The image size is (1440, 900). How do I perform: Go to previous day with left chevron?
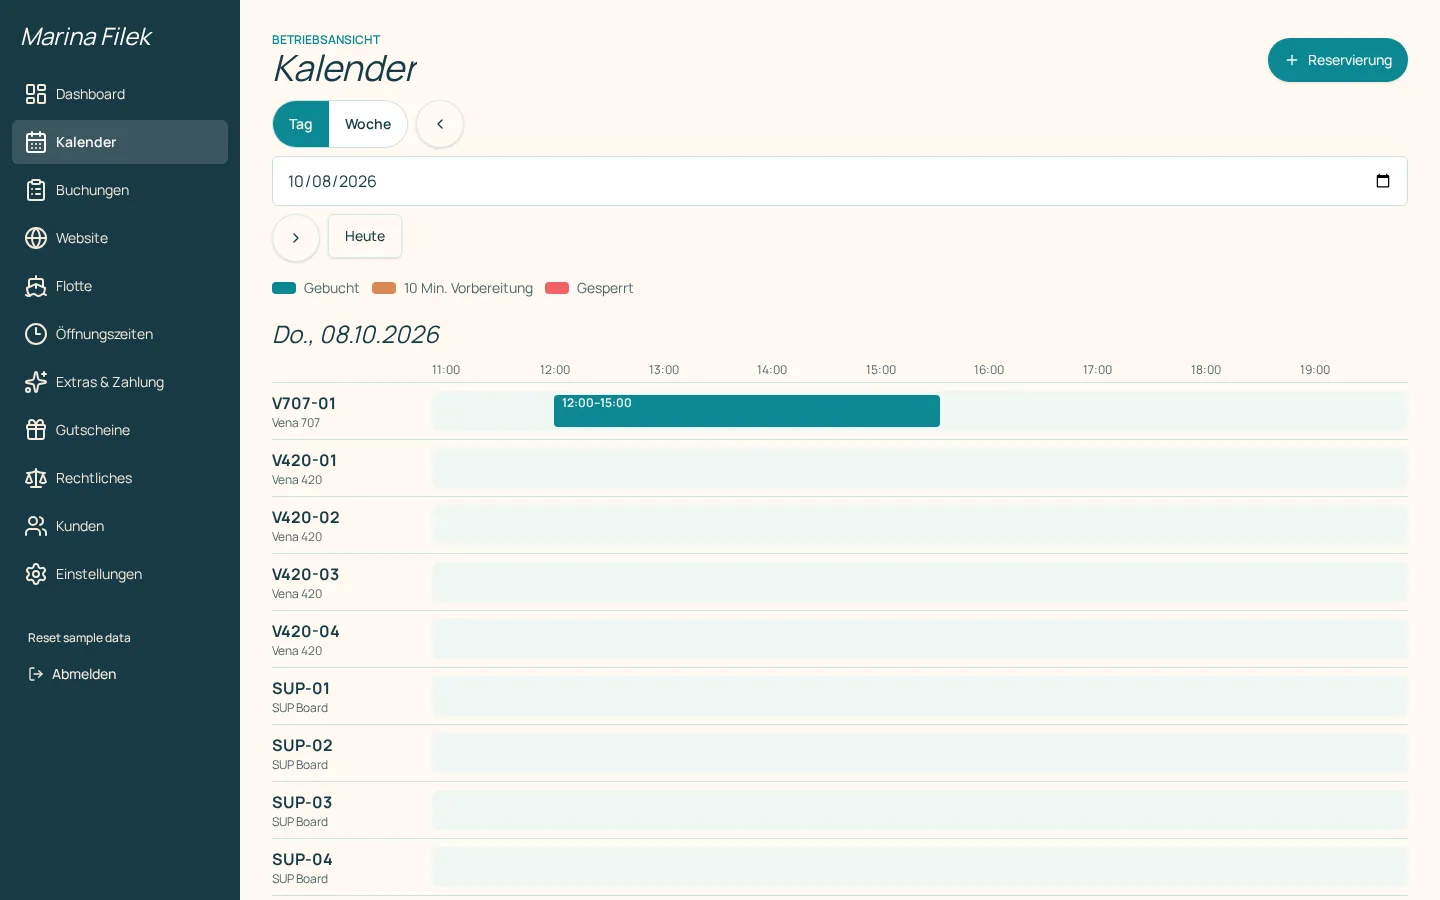tap(440, 124)
